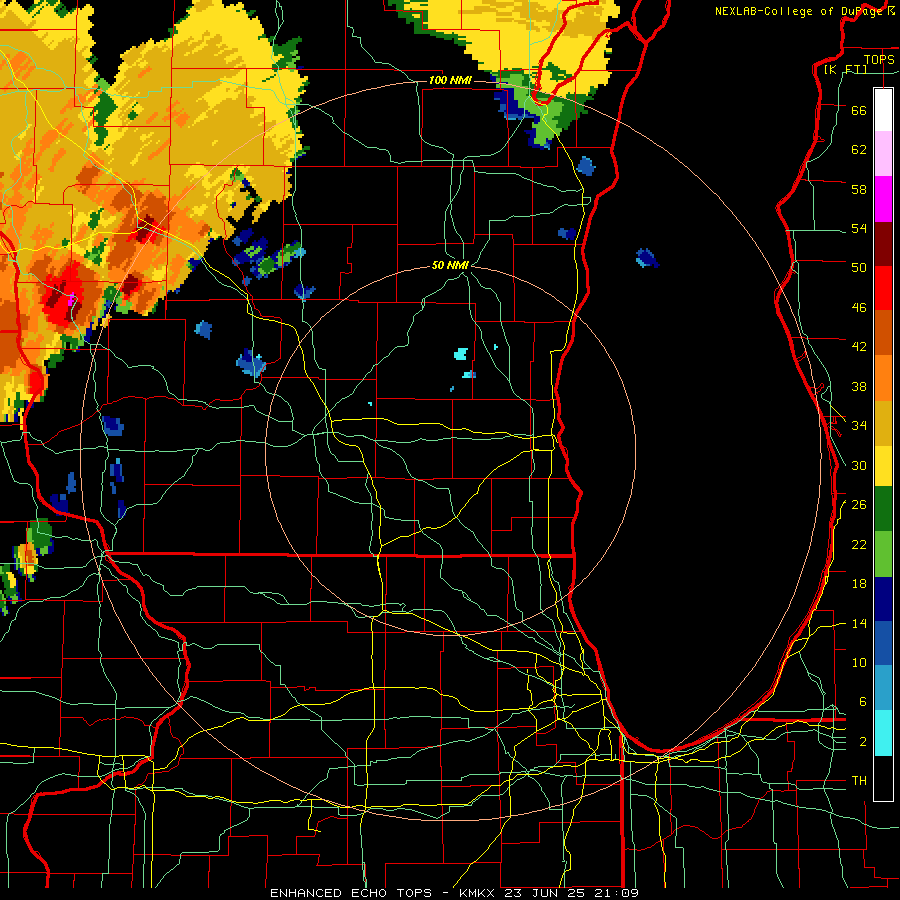
Task: Click the 62 legend value
Action: pos(859,150)
